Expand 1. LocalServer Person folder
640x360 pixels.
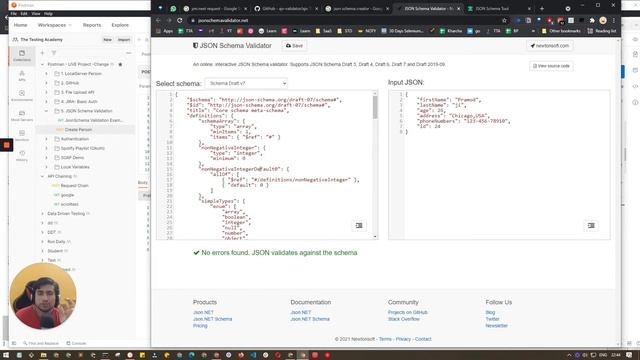(x=47, y=74)
